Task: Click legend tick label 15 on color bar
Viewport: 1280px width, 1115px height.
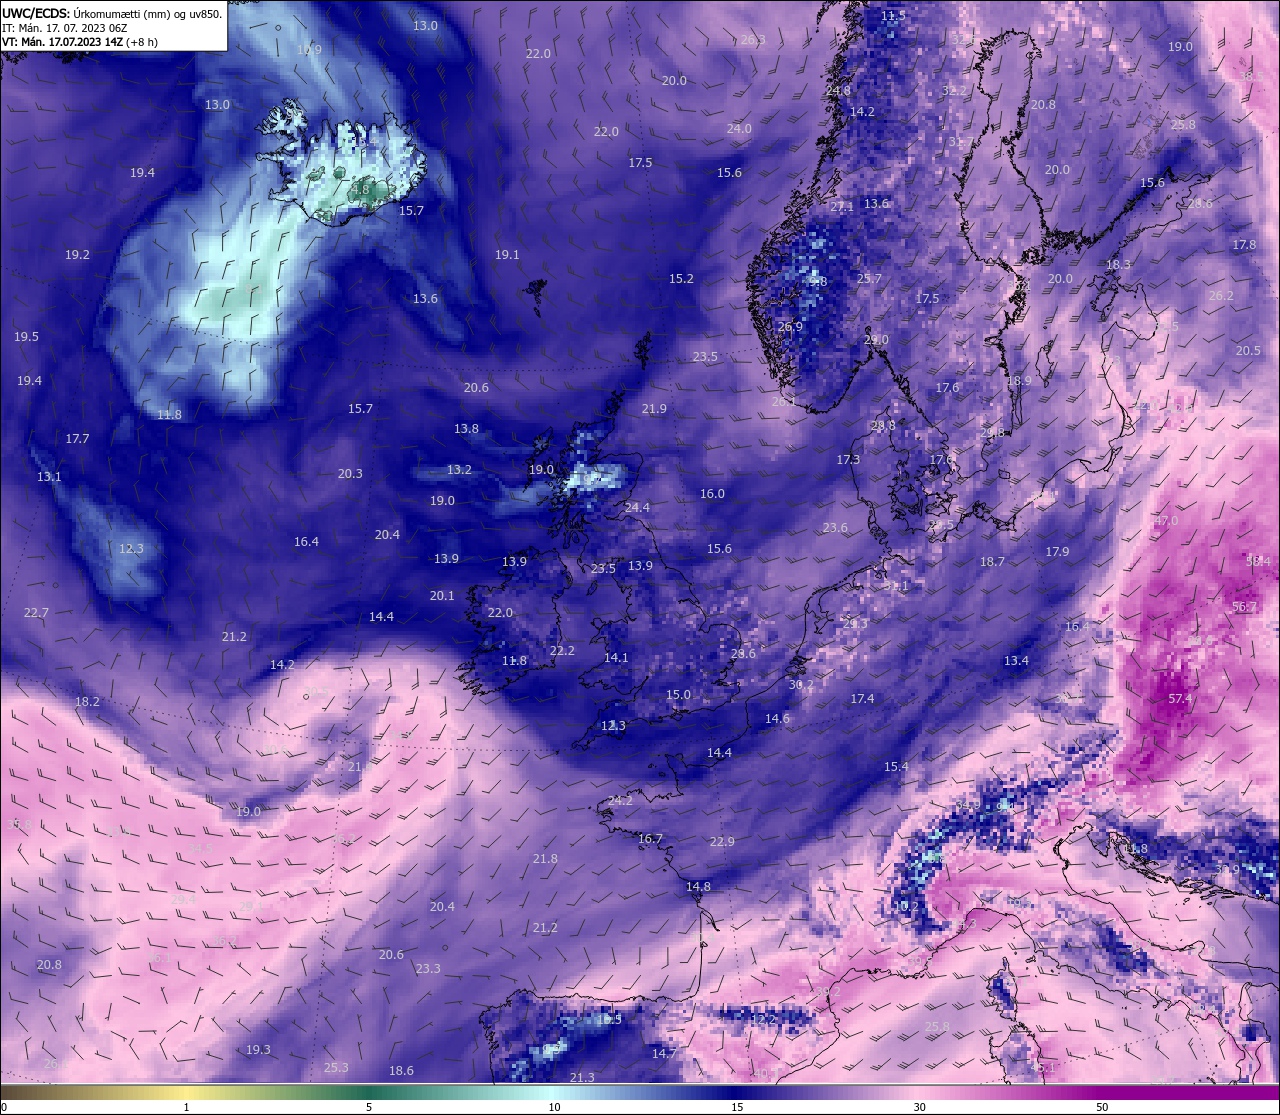Action: (x=736, y=1107)
